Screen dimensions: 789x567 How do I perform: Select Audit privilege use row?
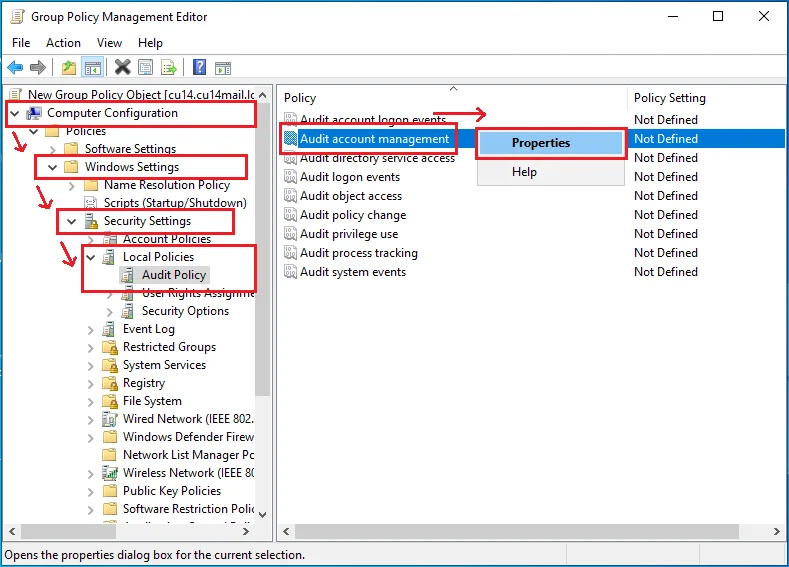[349, 234]
